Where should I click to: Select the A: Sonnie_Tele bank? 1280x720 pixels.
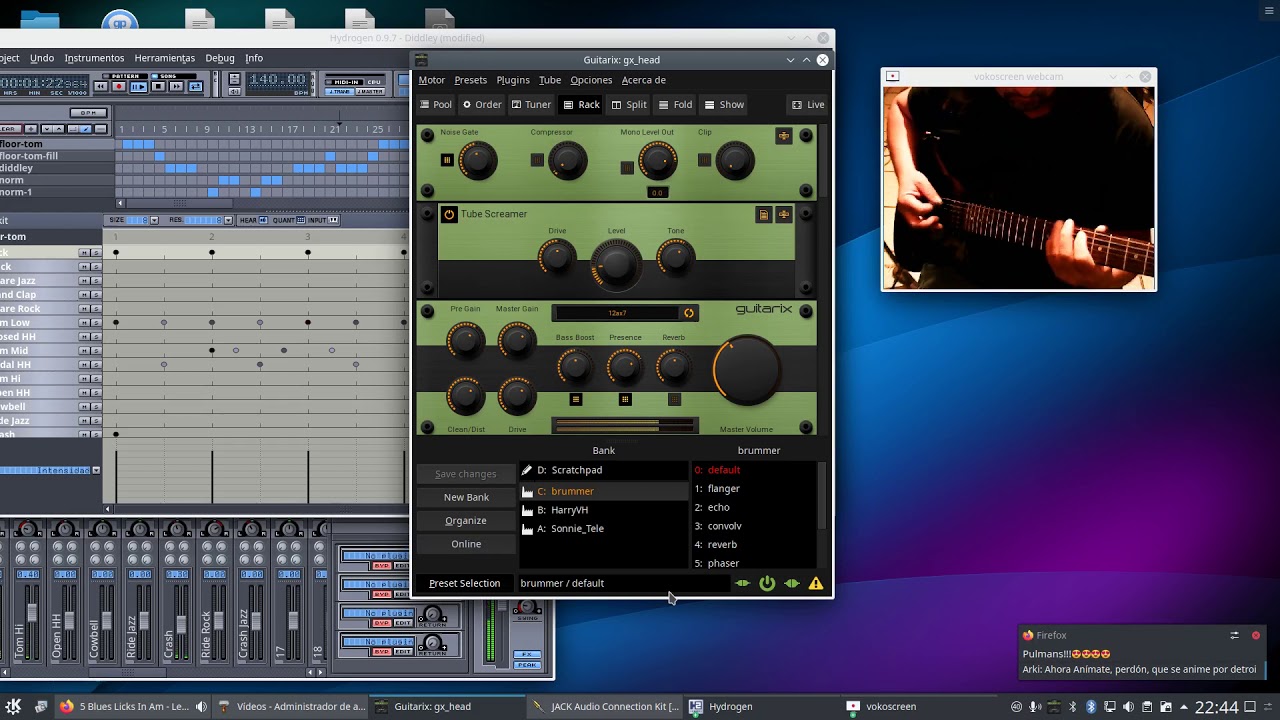pyautogui.click(x=604, y=528)
